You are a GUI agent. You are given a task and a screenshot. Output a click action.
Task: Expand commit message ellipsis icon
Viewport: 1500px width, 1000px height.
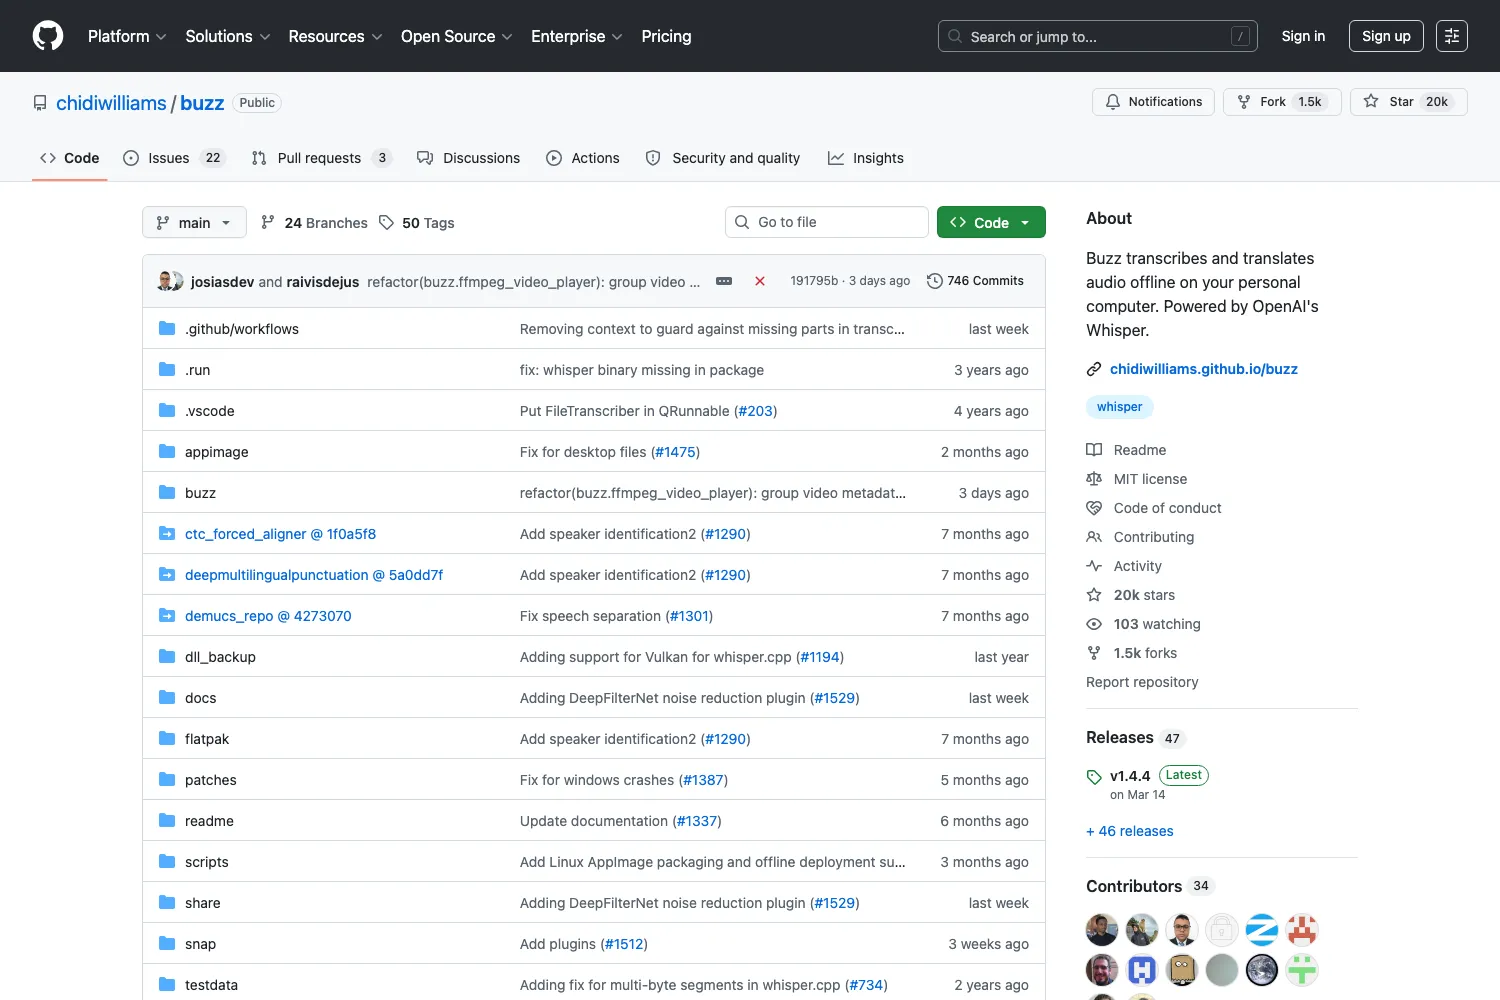tap(724, 281)
